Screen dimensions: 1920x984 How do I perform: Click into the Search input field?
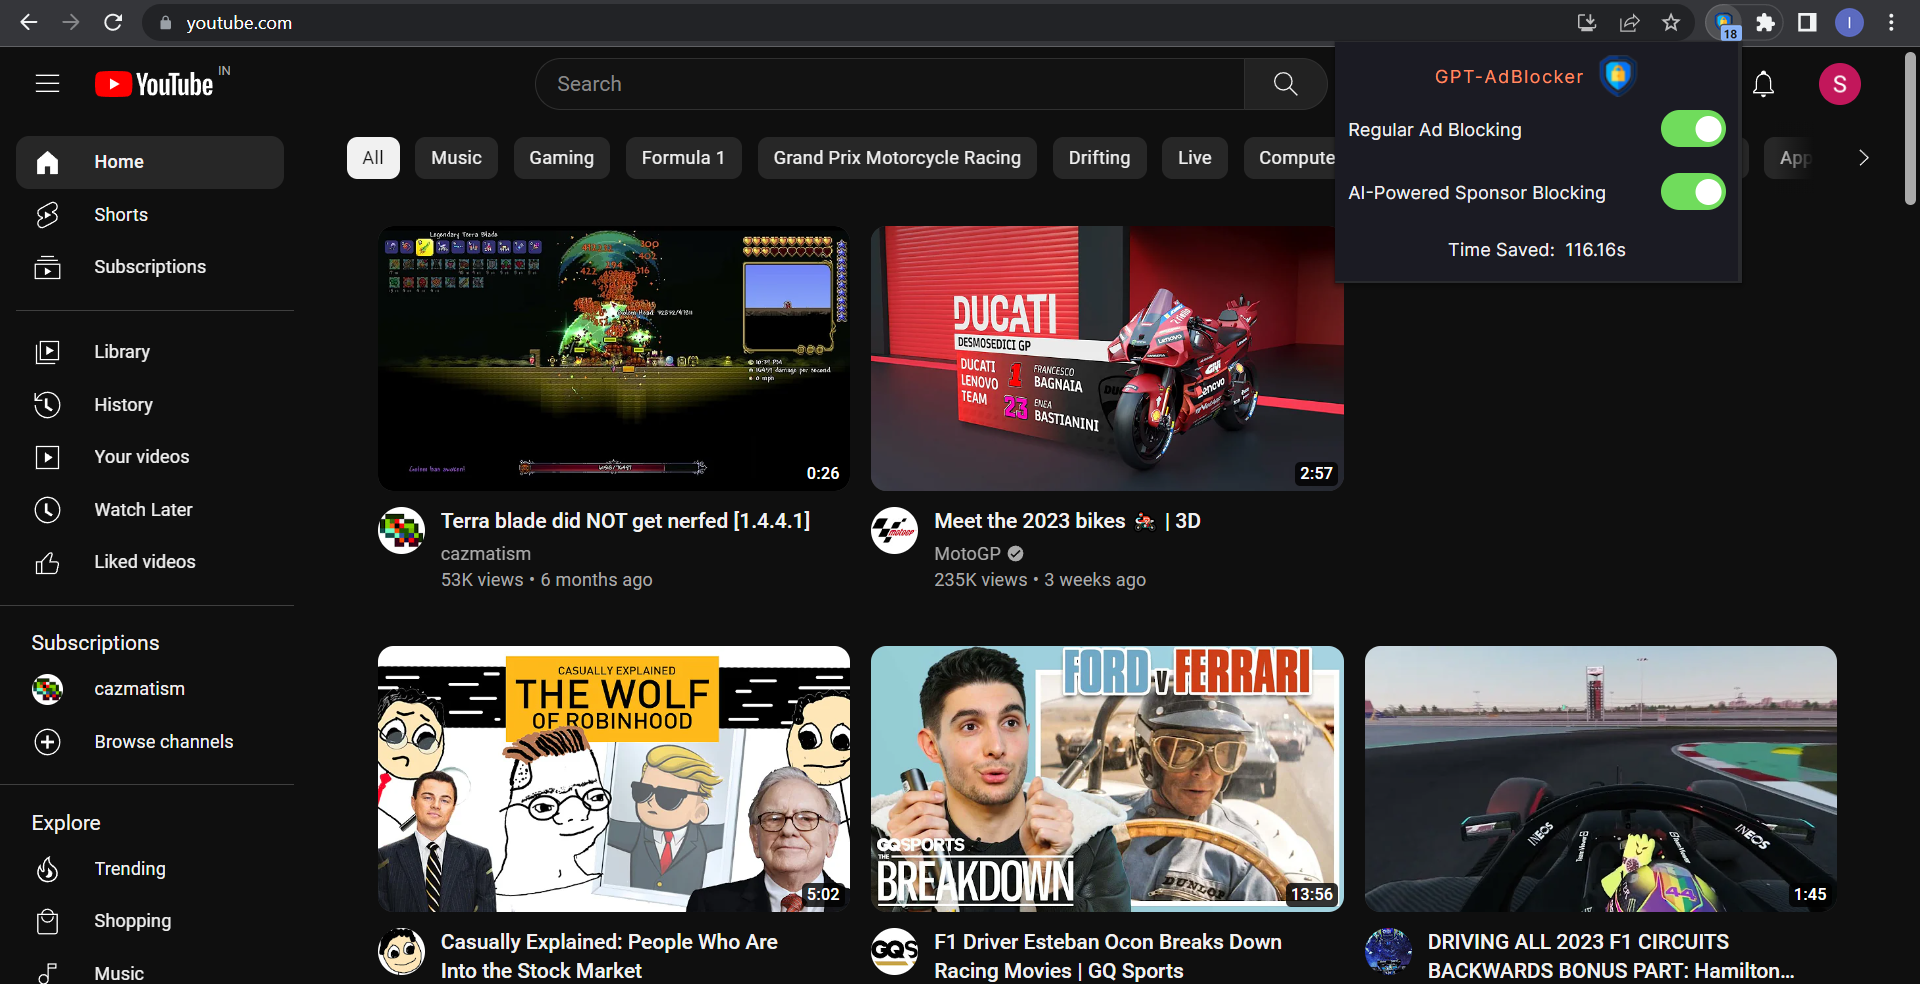[x=890, y=84]
